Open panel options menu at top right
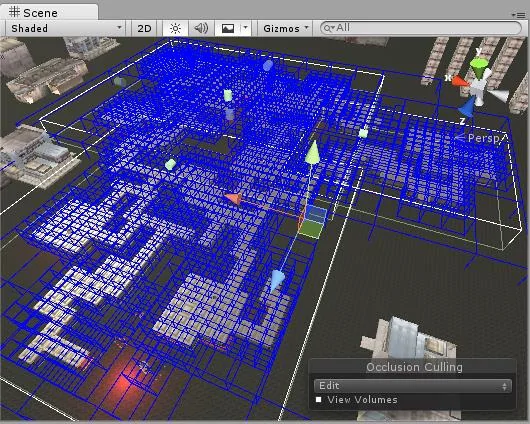The height and width of the screenshot is (424, 530). click(x=519, y=15)
